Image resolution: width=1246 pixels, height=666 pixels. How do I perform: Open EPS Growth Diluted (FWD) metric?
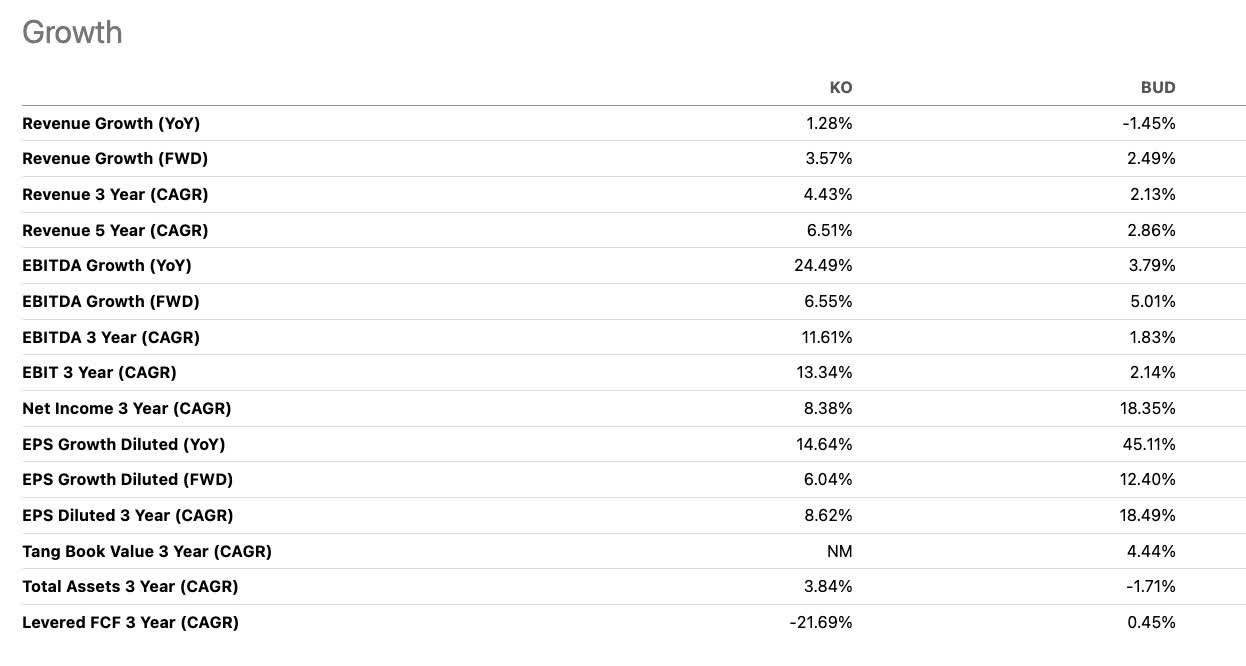click(127, 479)
